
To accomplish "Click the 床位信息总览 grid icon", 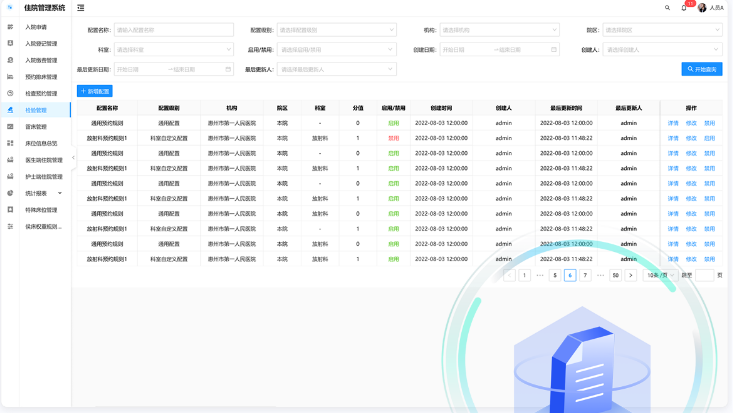I will click(10, 143).
